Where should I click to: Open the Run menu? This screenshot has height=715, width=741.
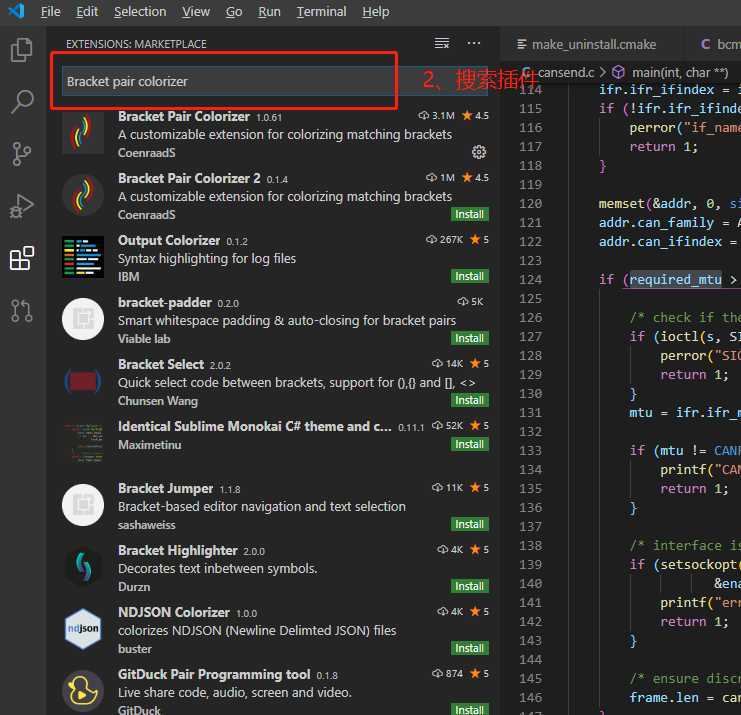[269, 11]
